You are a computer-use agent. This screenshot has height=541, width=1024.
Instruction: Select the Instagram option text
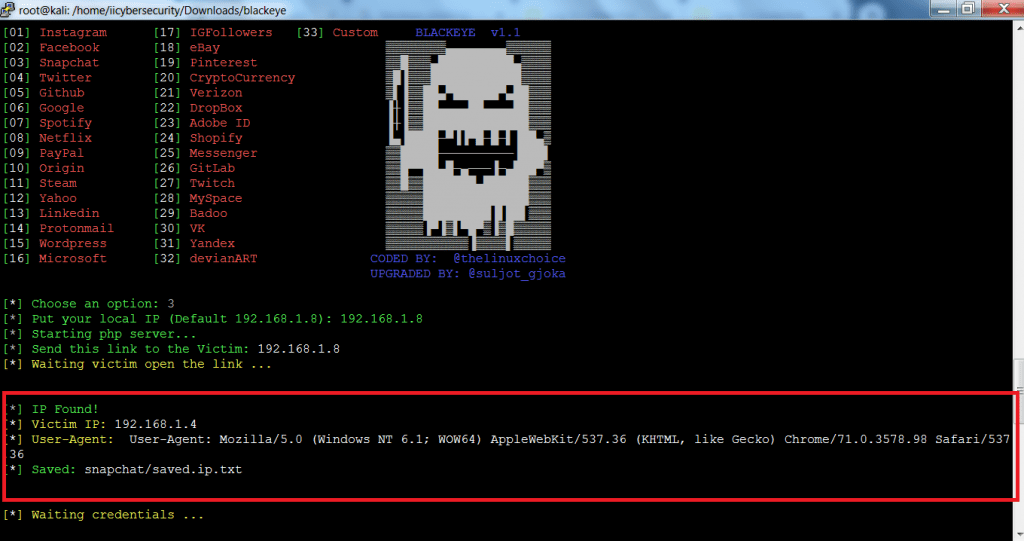(72, 32)
